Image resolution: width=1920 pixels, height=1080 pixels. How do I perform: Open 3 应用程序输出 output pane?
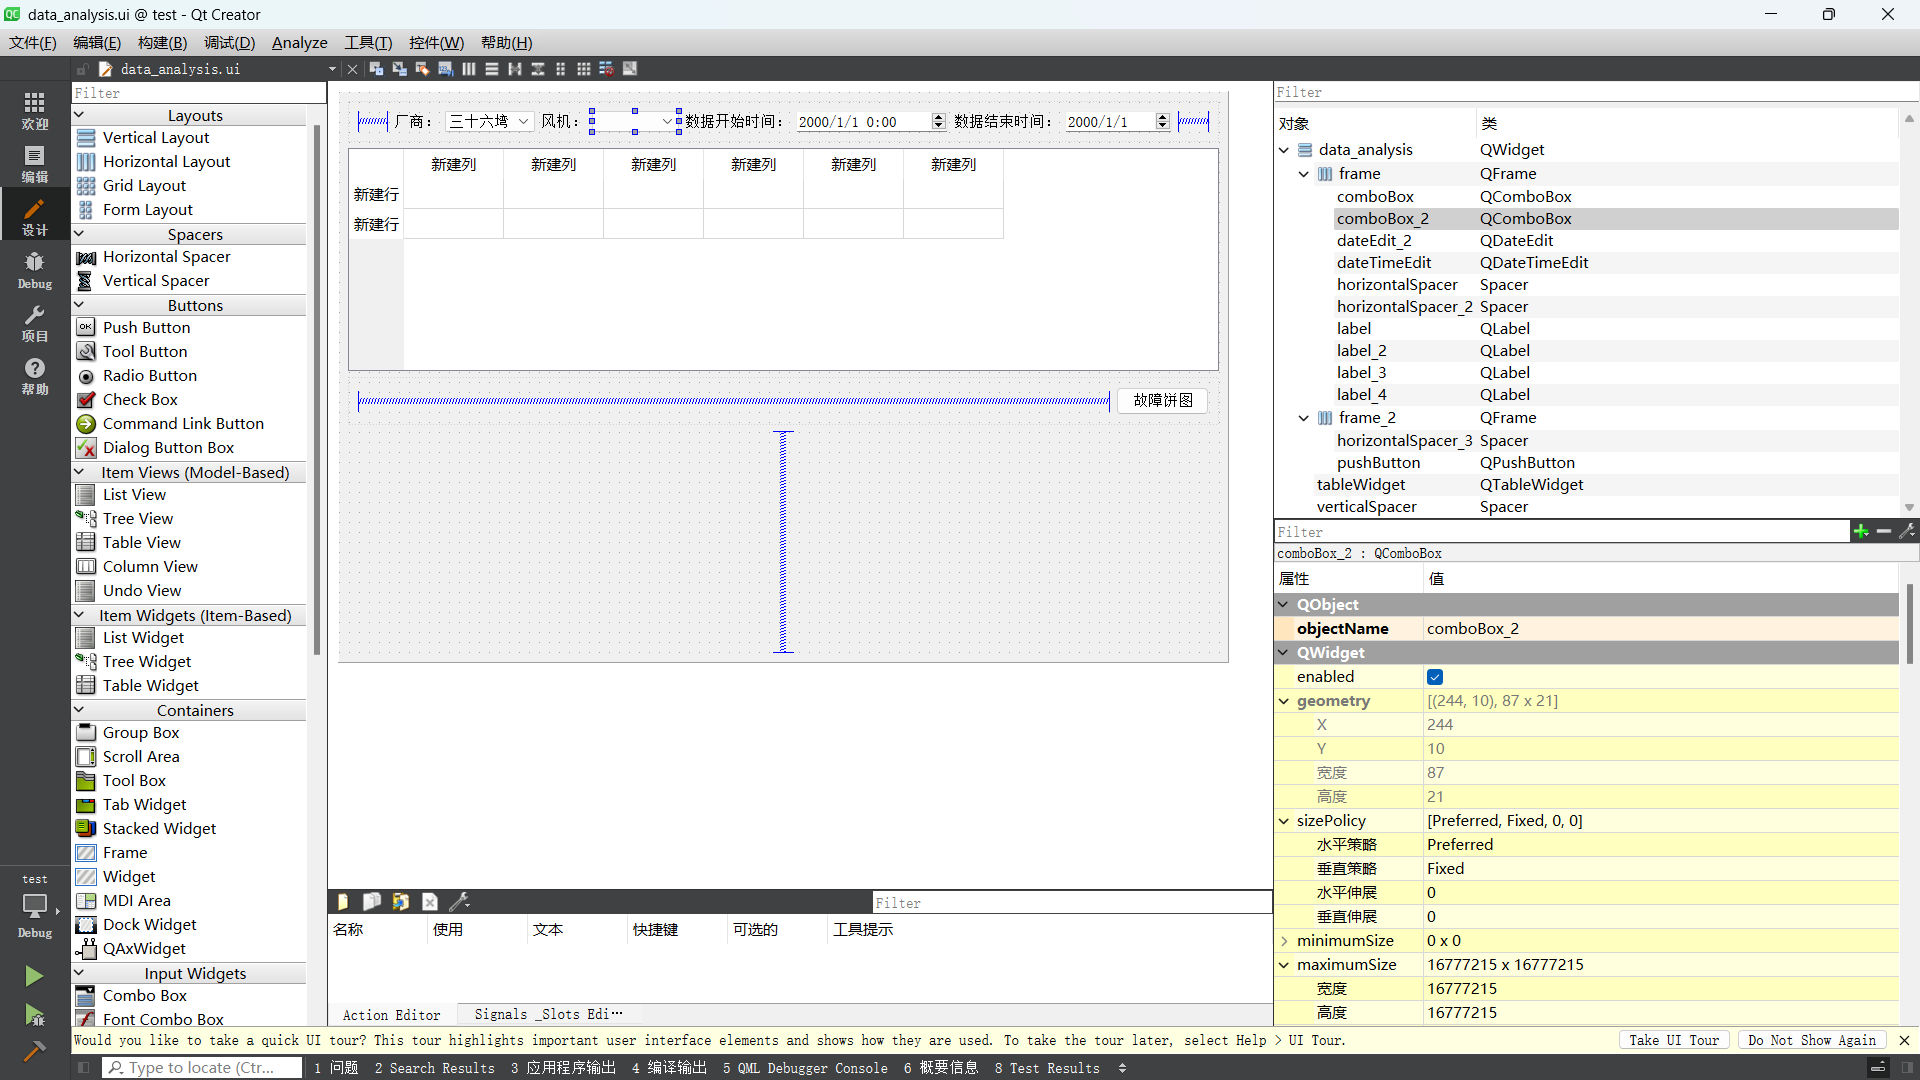click(563, 1068)
